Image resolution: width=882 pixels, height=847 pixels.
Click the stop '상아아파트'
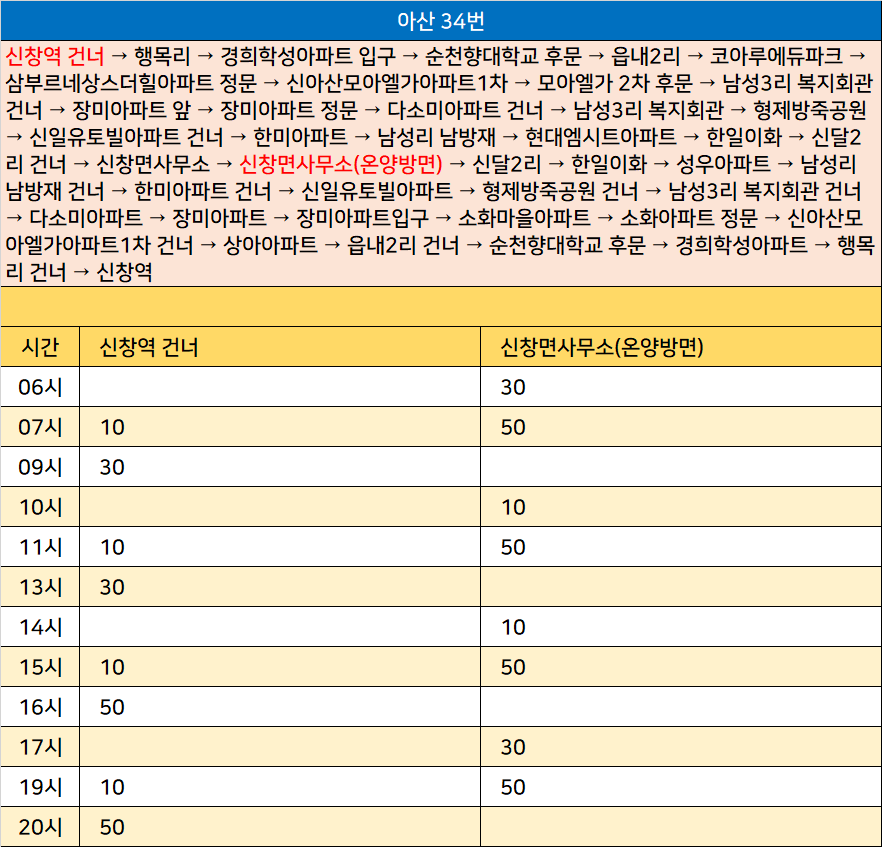(271, 245)
